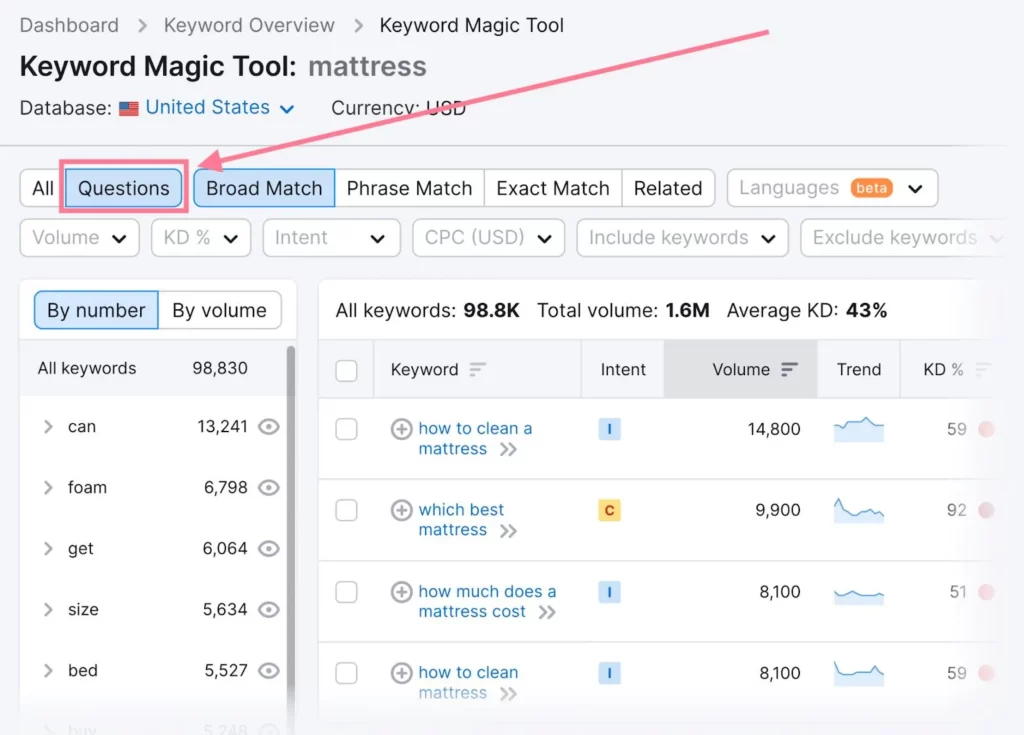Select the Questions tab
Viewport: 1024px width, 735px height.
[123, 188]
